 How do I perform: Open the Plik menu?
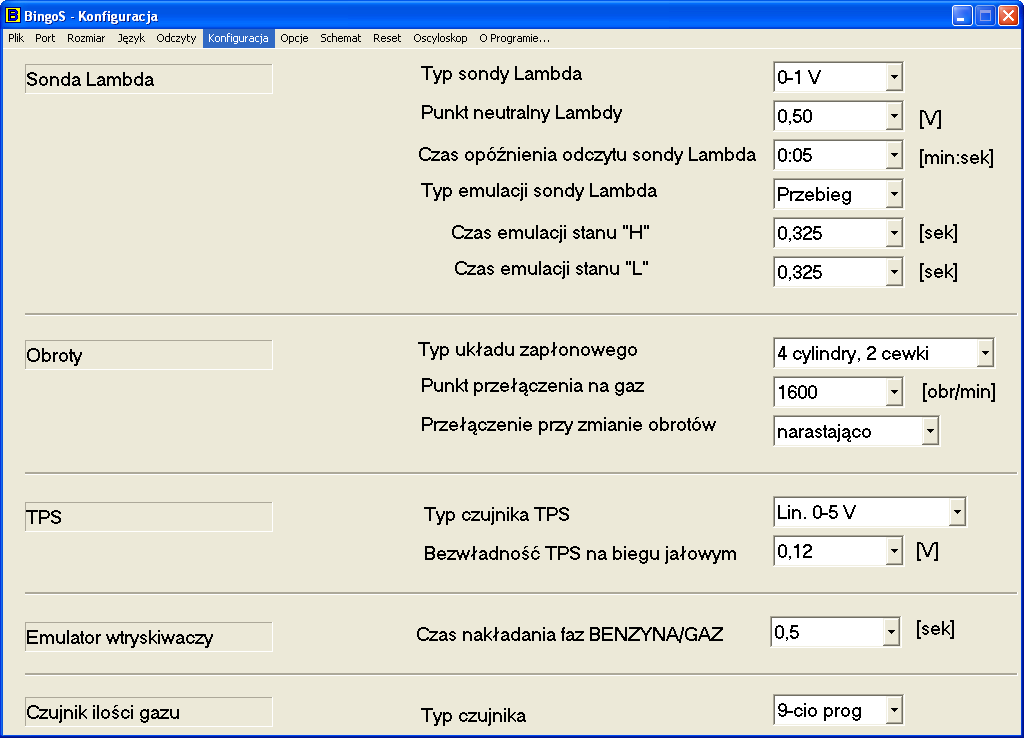coord(16,38)
